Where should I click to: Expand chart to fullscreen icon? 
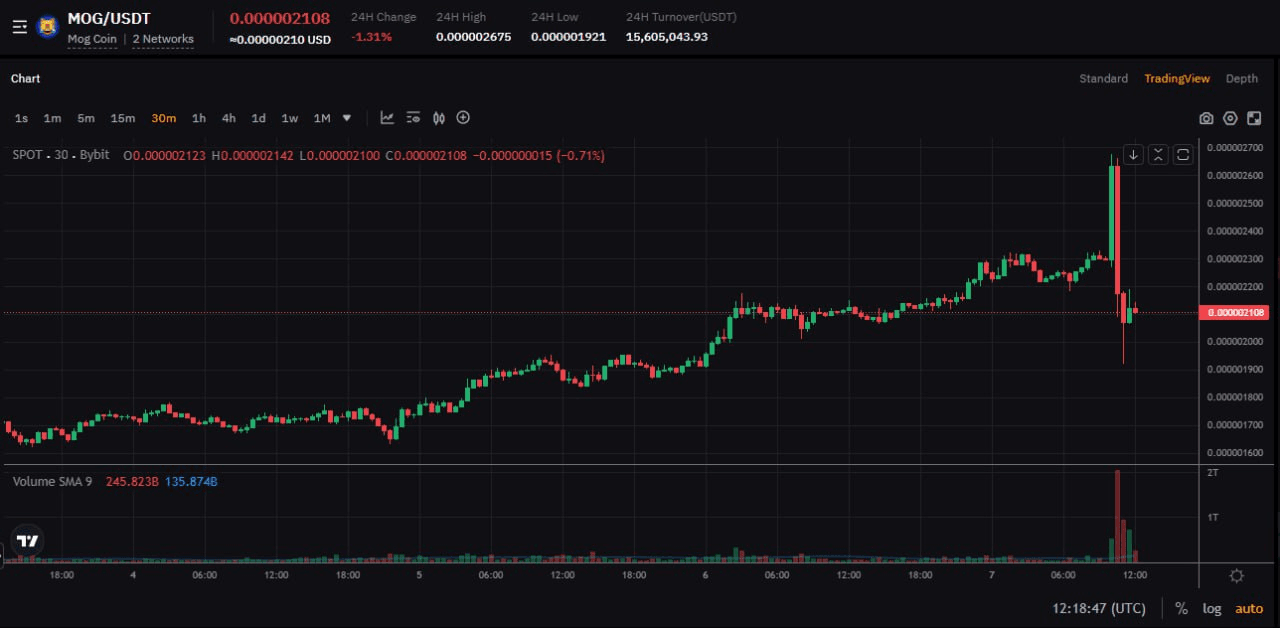pyautogui.click(x=1254, y=118)
